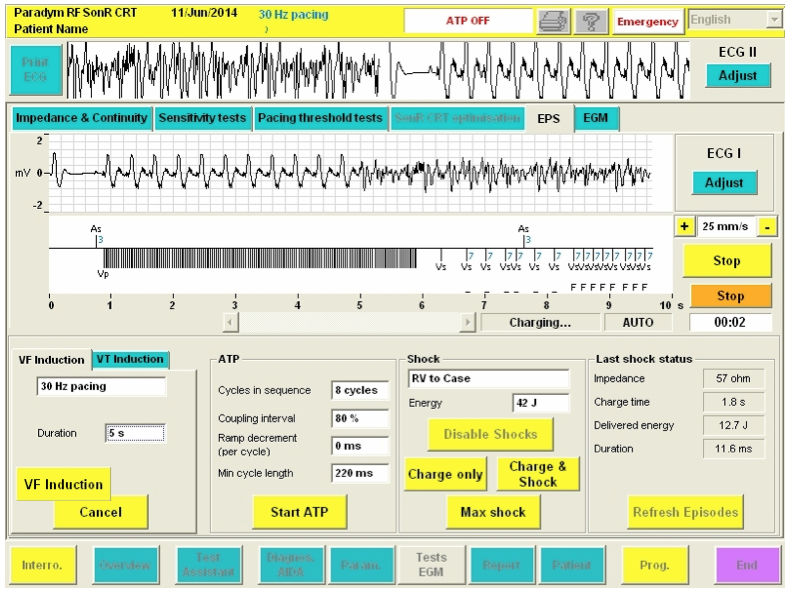Switch to the VT Induction tab
The image size is (789, 595).
[x=130, y=360]
